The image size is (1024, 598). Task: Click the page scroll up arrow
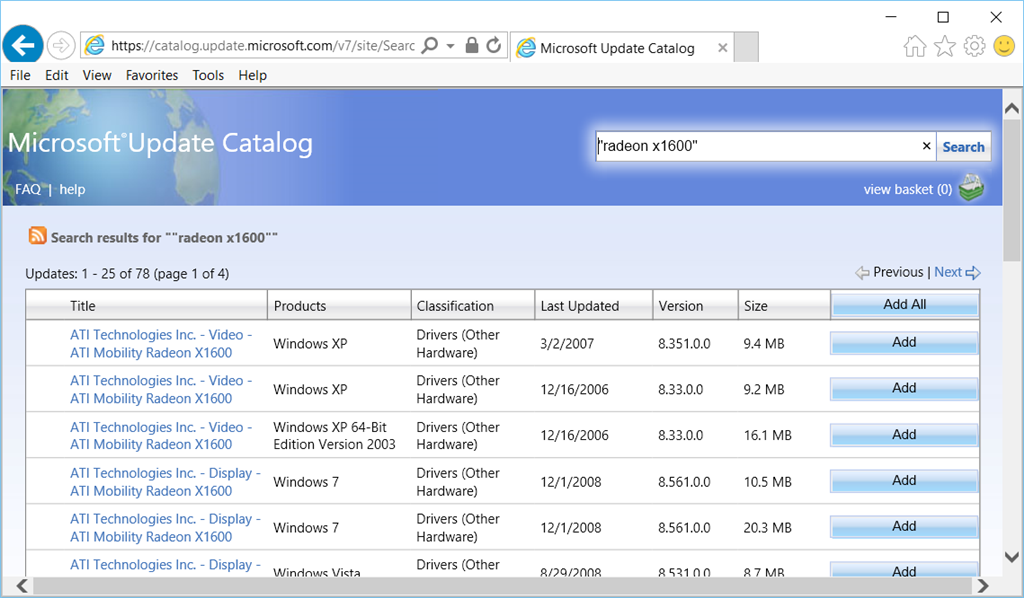pyautogui.click(x=1012, y=108)
